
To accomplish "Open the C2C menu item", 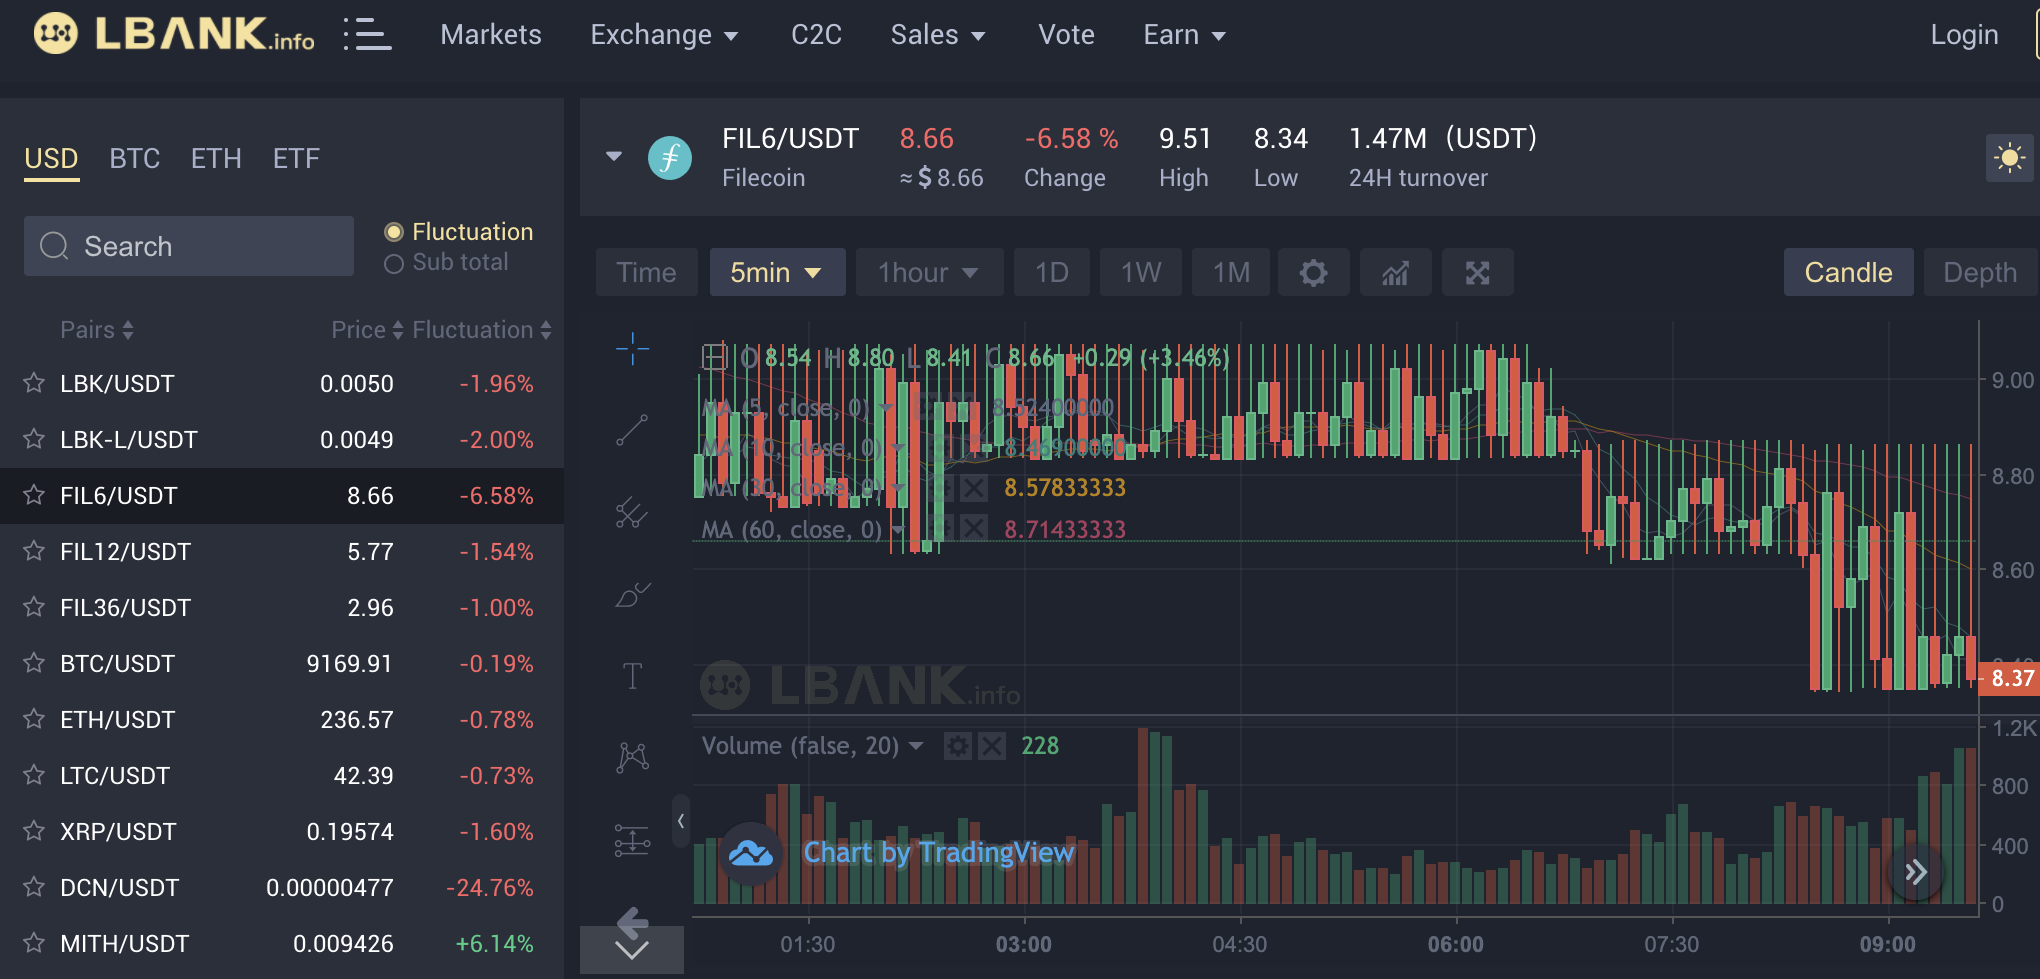I will click(816, 35).
